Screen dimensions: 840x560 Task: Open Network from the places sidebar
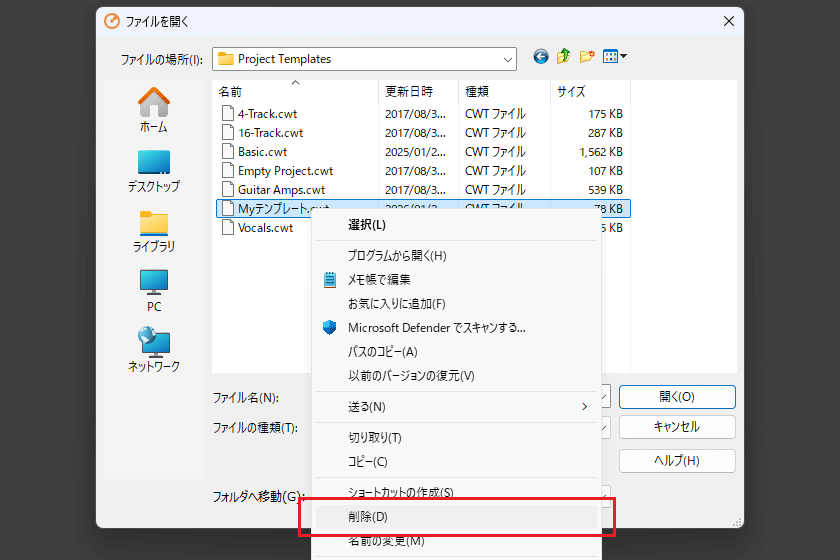(x=153, y=350)
